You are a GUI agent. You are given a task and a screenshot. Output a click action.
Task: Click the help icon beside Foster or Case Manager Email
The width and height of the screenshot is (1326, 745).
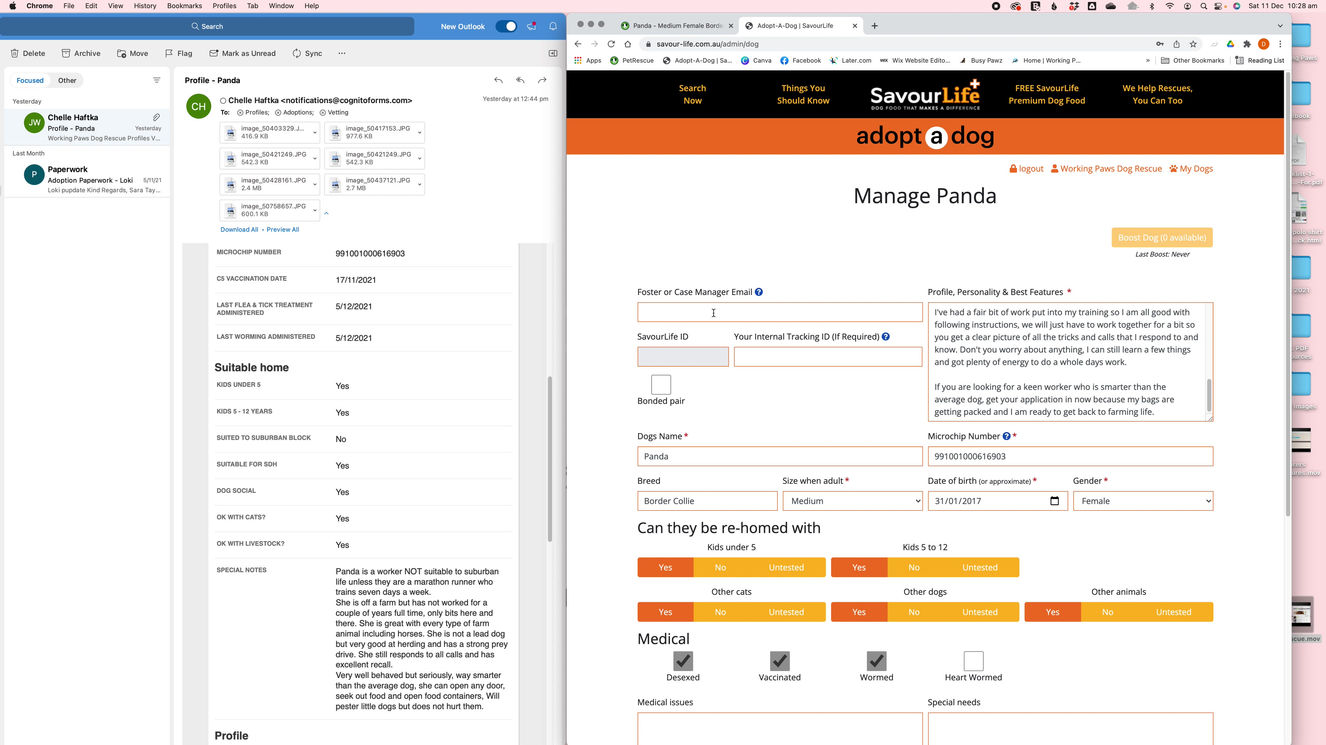(759, 292)
